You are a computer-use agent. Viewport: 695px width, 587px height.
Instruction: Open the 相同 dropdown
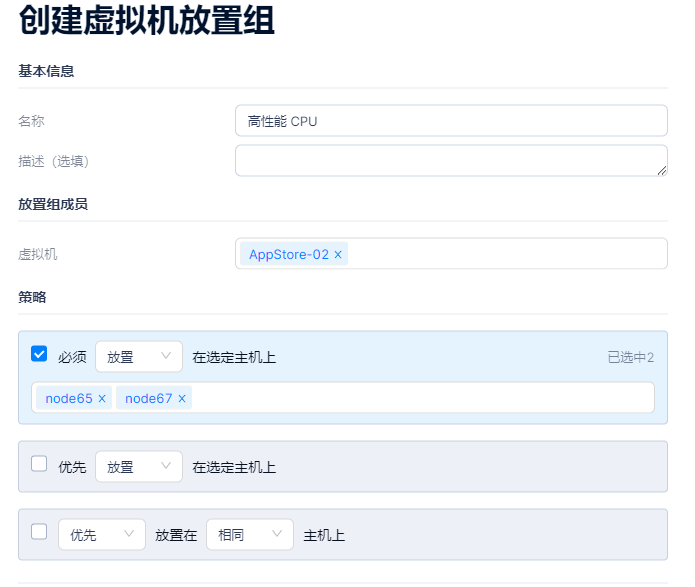pyautogui.click(x=250, y=535)
